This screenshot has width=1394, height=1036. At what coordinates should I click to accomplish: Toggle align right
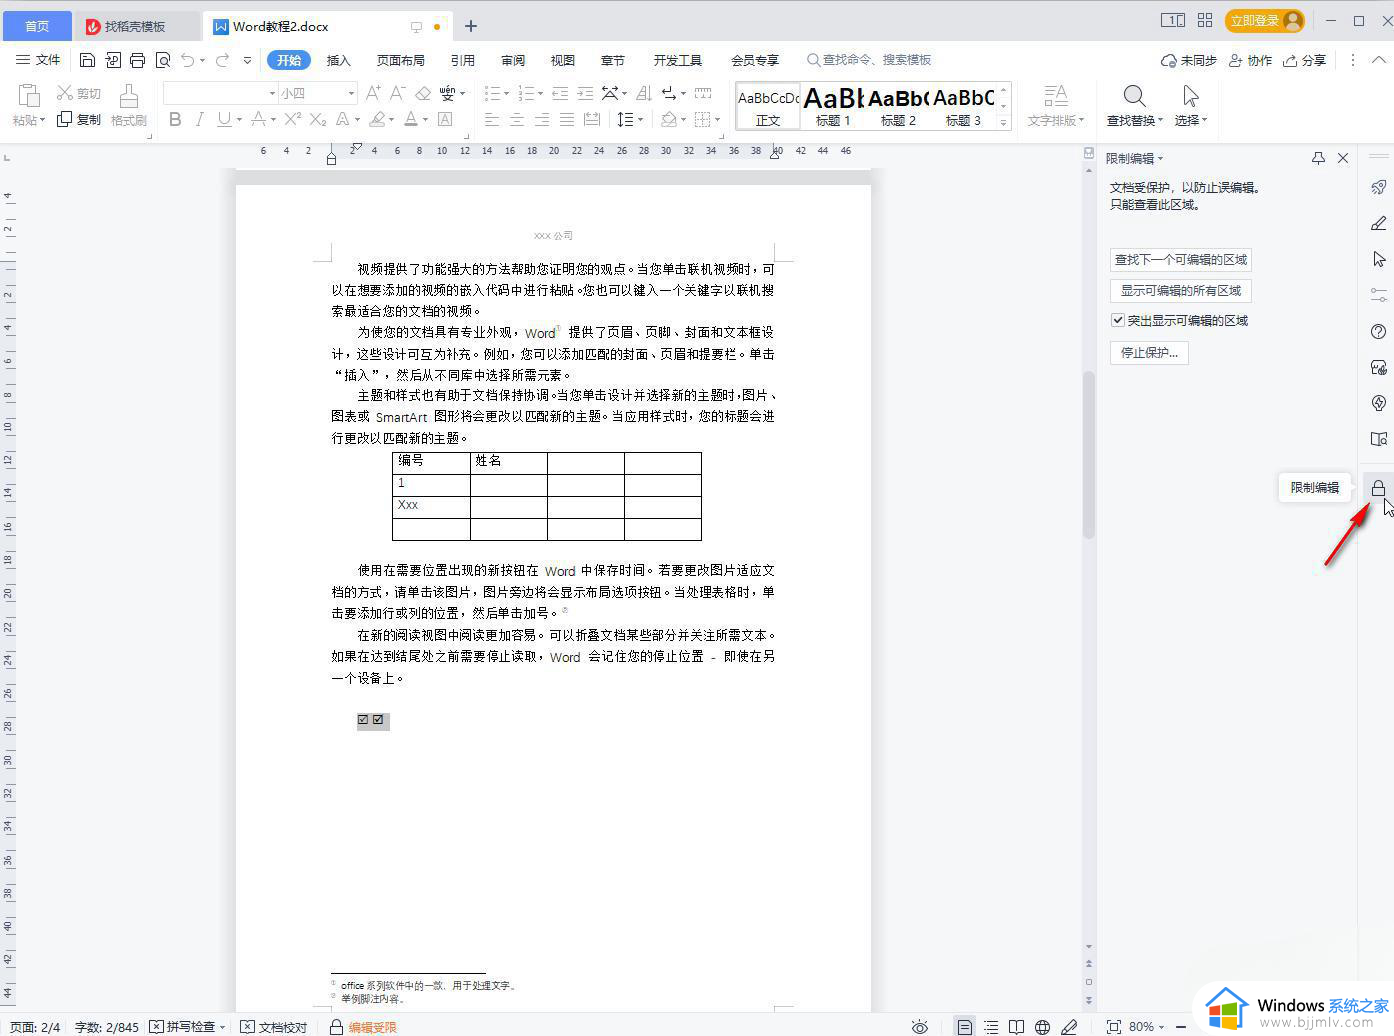[541, 119]
